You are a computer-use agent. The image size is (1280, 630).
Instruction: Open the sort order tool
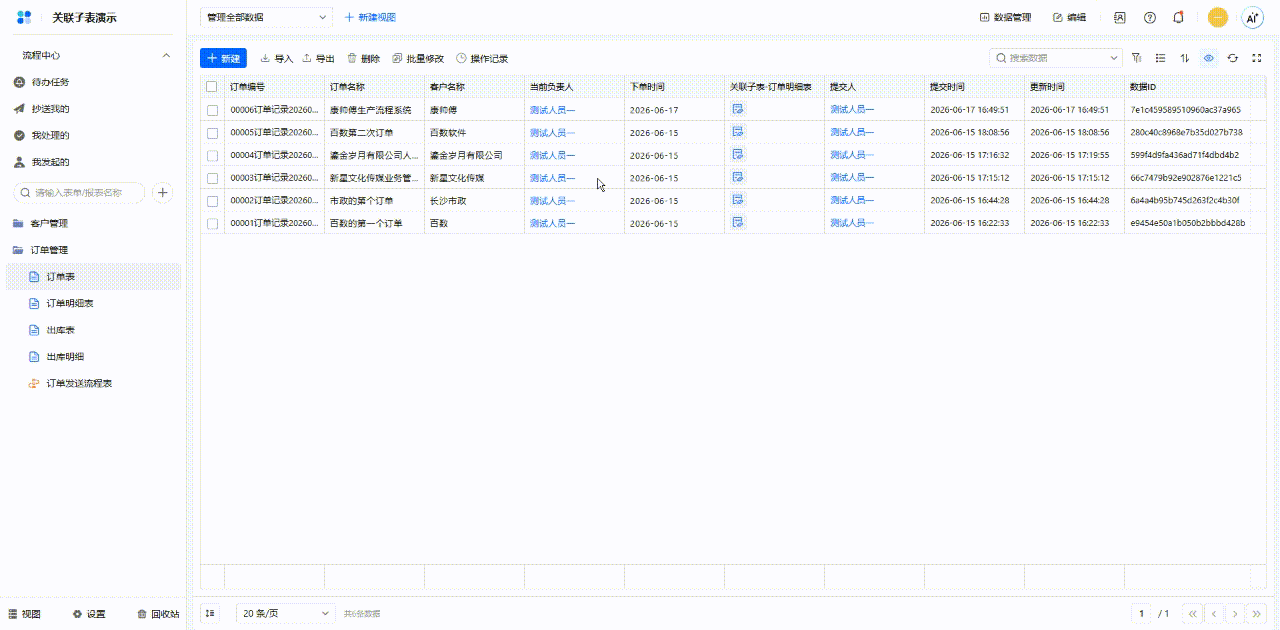point(1185,58)
